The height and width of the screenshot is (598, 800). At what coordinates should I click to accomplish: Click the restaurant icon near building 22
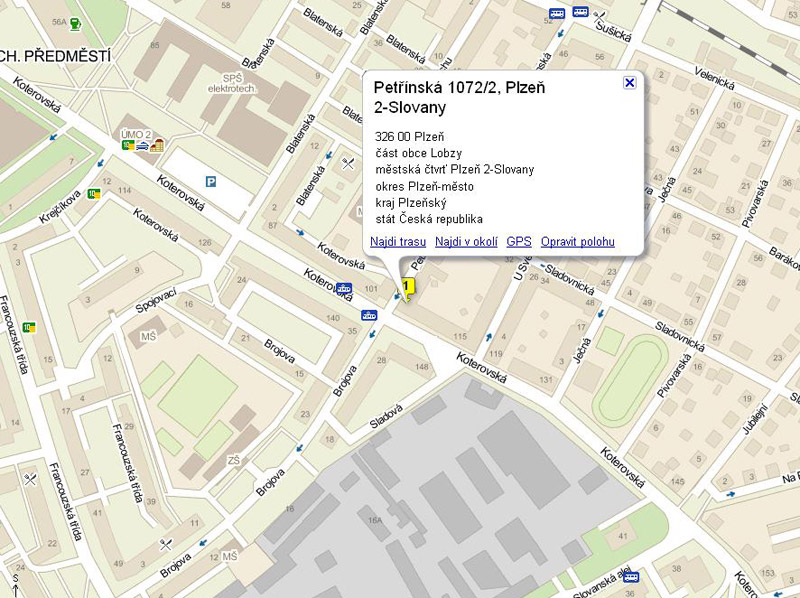point(30,478)
